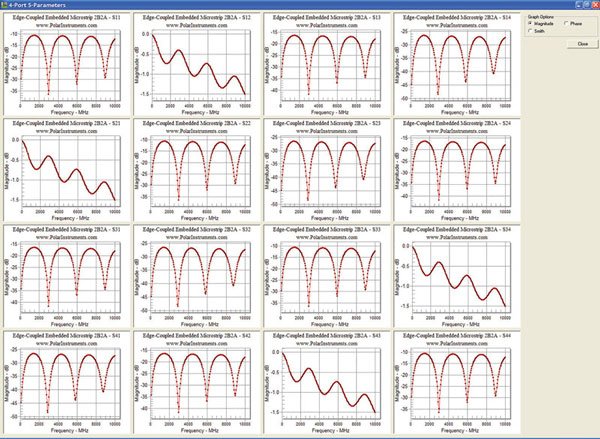
Task: Click the 'Magnitude - dB' axis label of S32
Action: pos(137,276)
